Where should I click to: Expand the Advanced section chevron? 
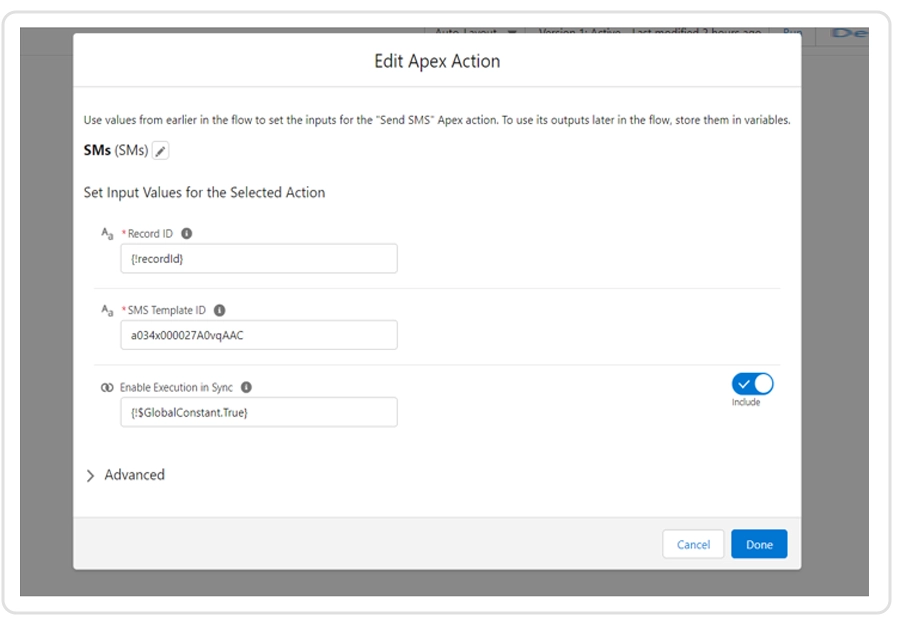point(92,476)
